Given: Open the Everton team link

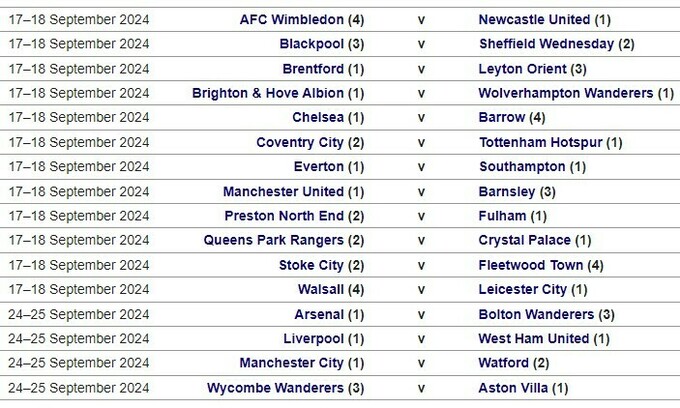Looking at the screenshot, I should [319, 166].
